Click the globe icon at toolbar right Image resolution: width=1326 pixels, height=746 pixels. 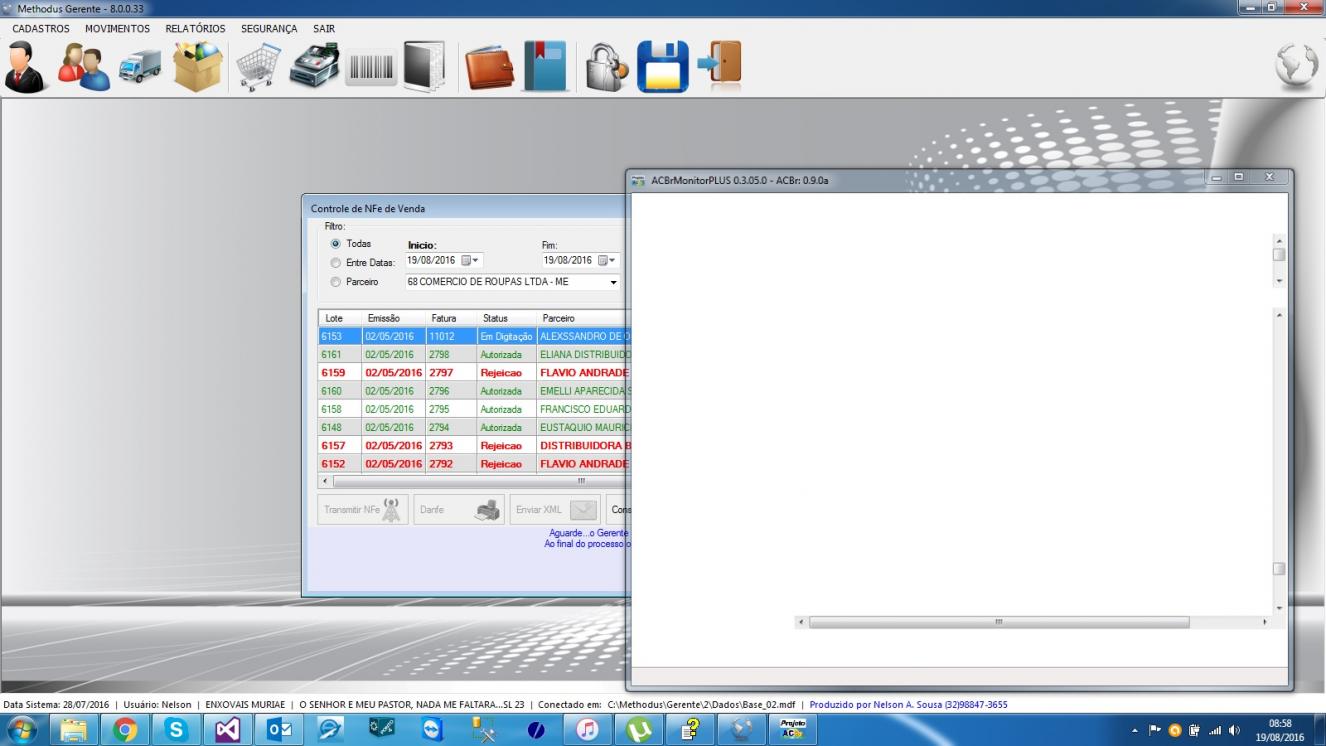coord(1297,66)
